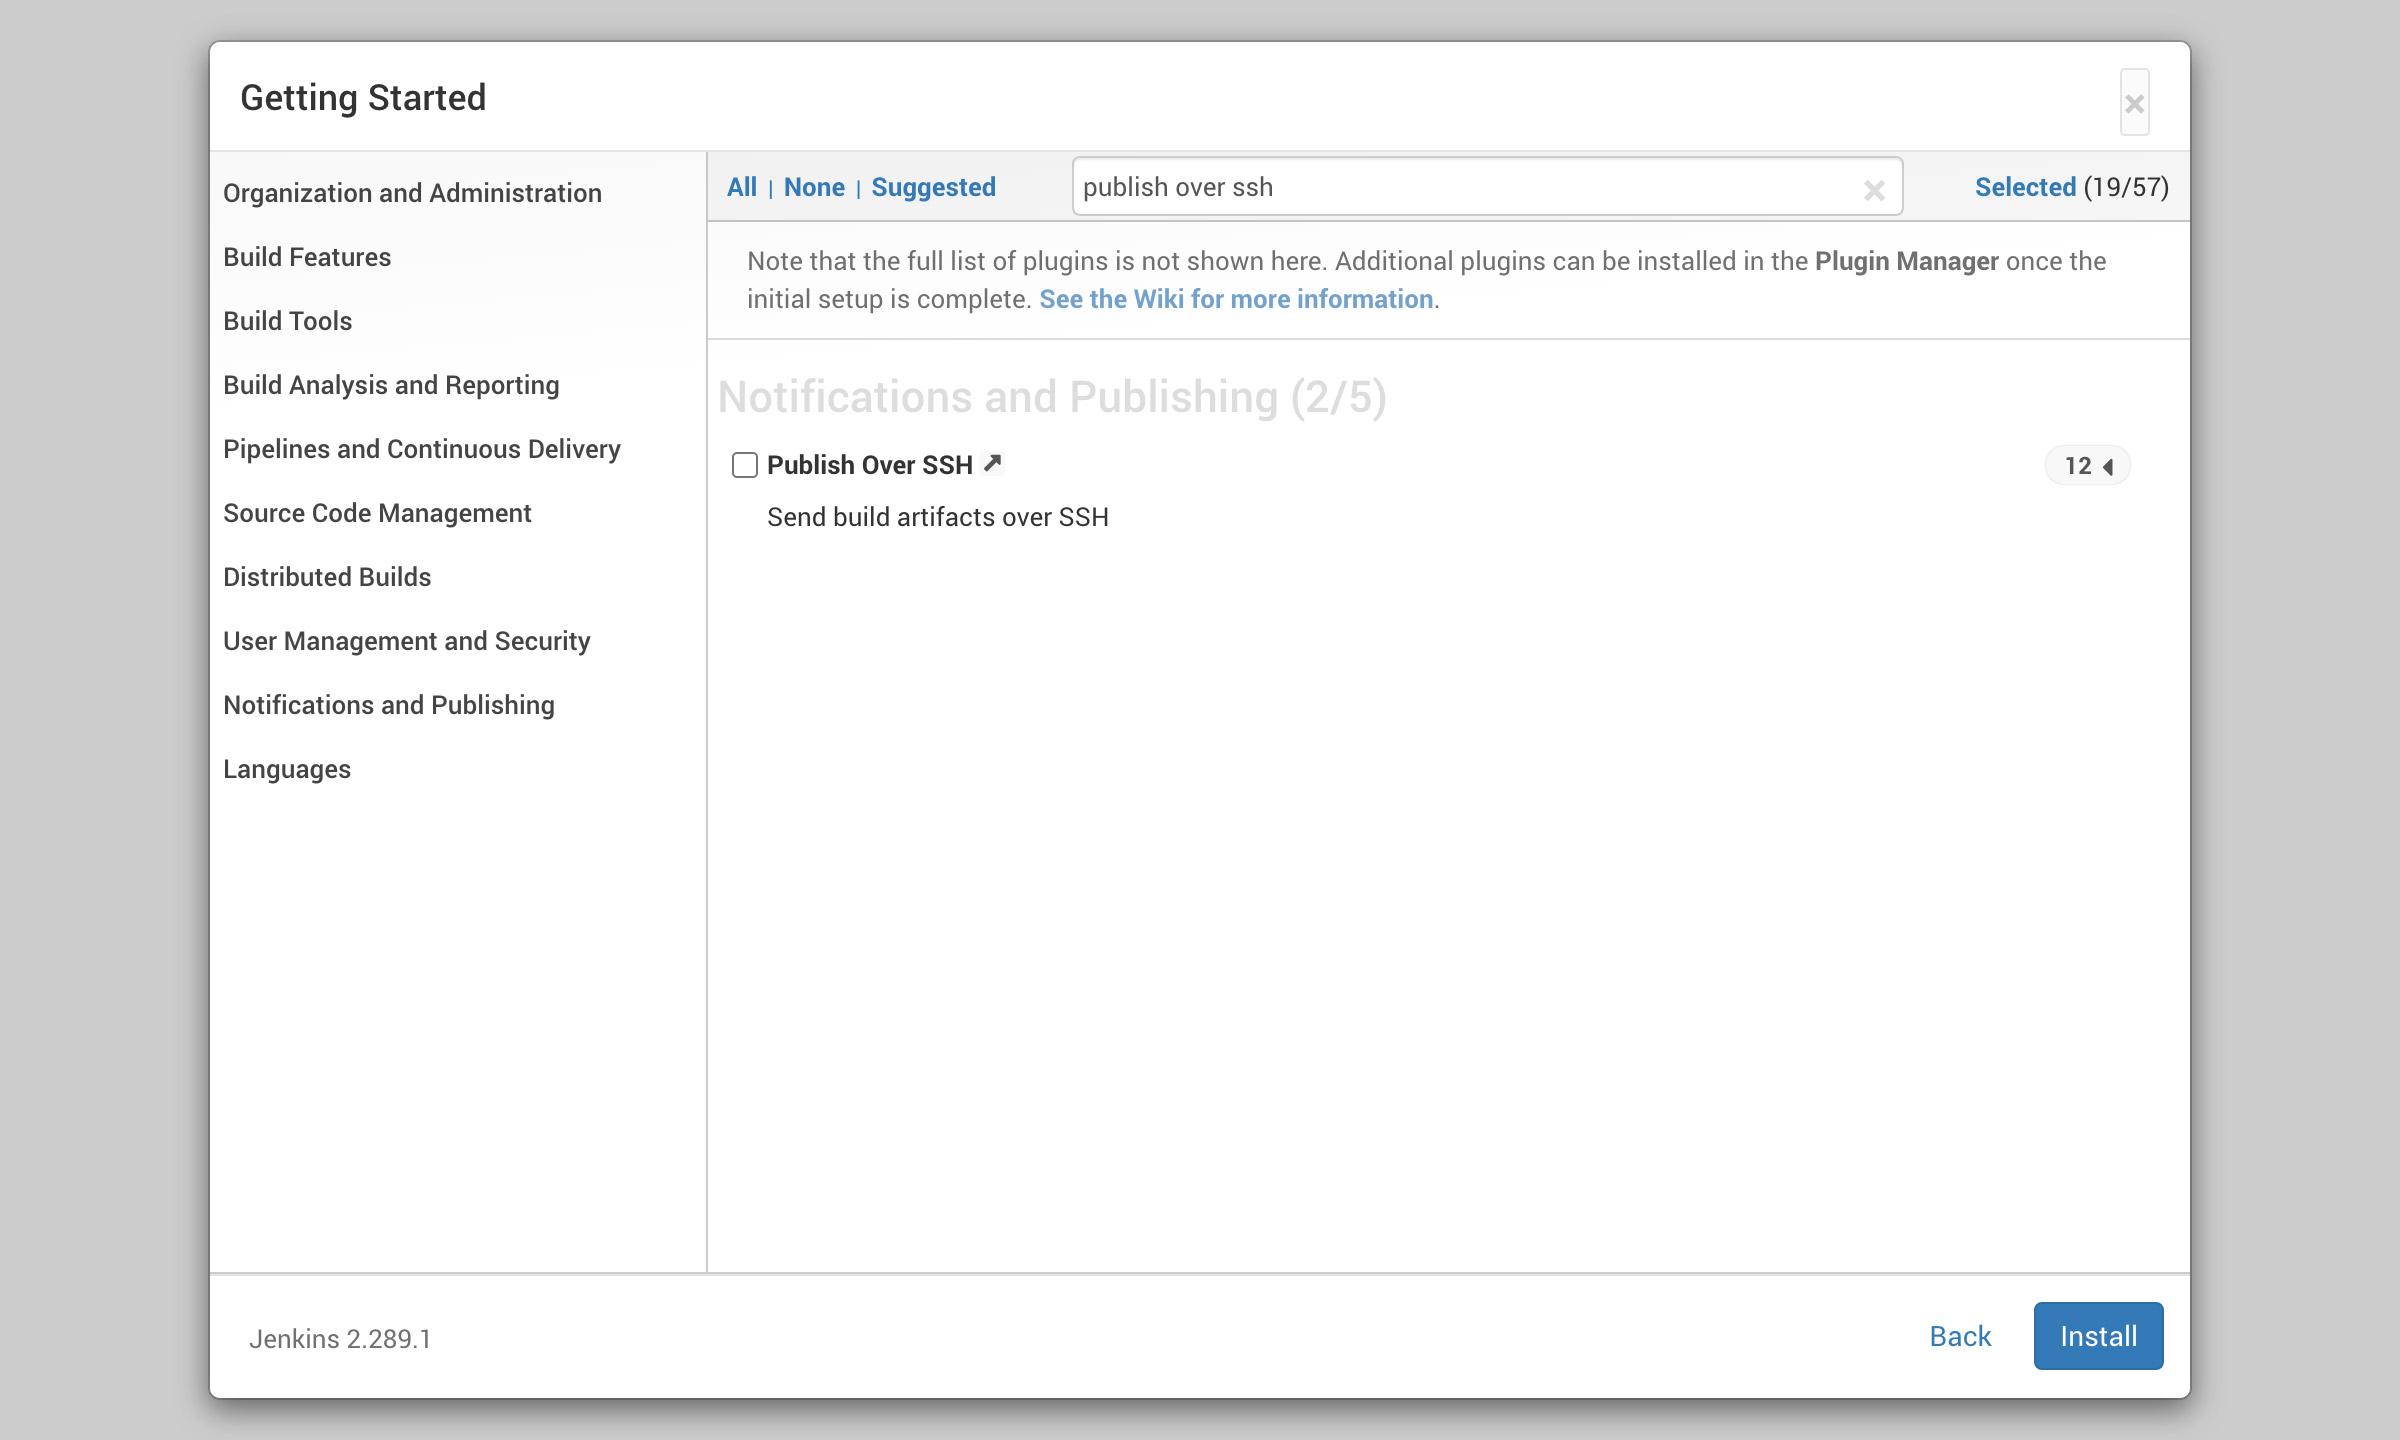Show Selected plugins filter

(x=2025, y=187)
